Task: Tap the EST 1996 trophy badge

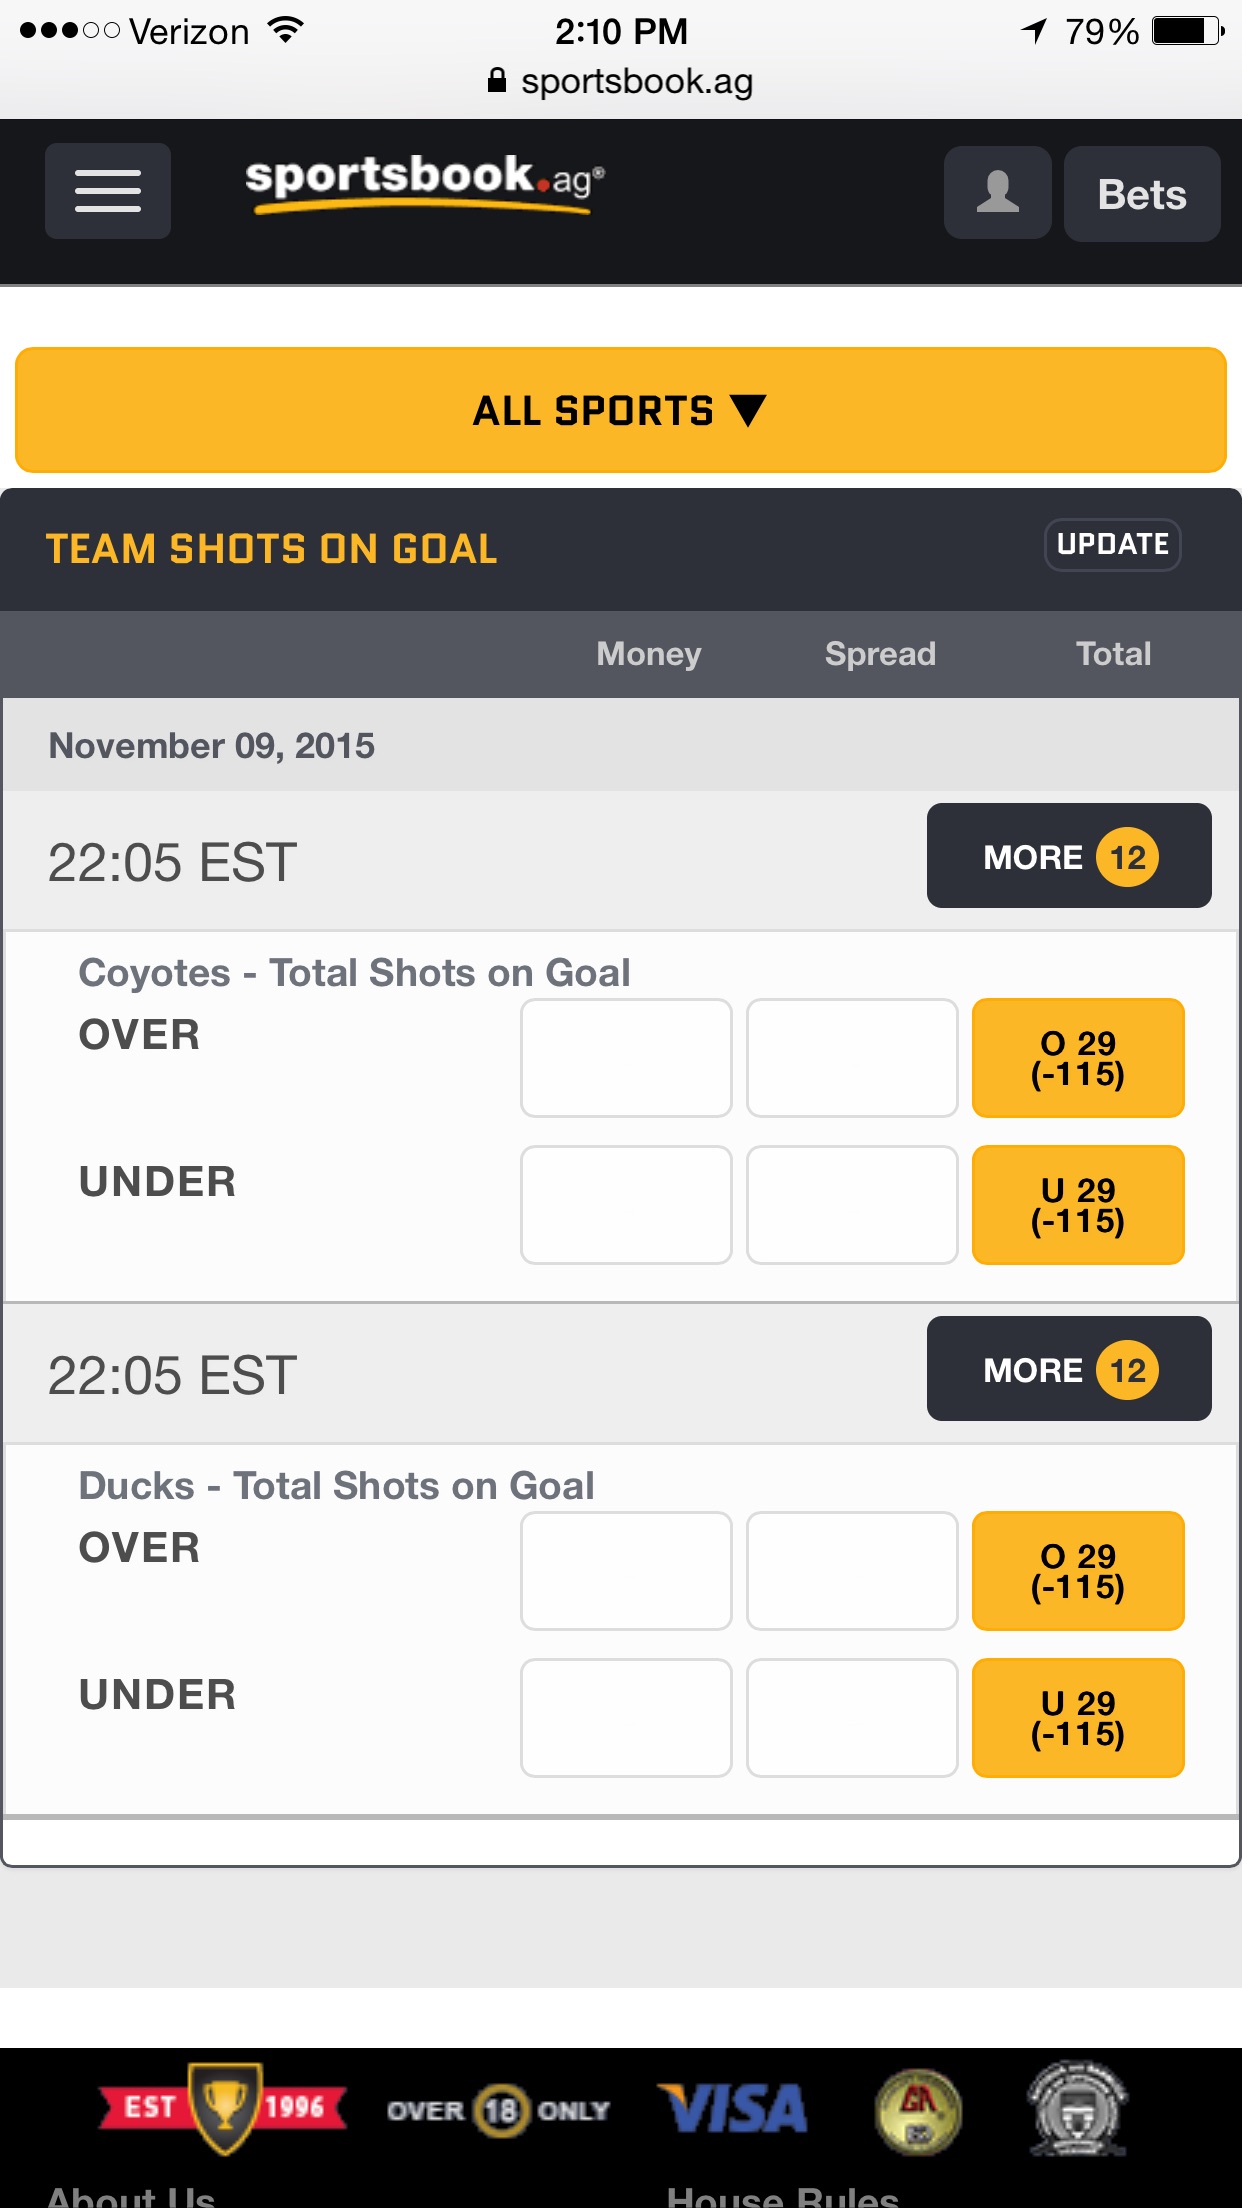Action: pyautogui.click(x=223, y=2107)
